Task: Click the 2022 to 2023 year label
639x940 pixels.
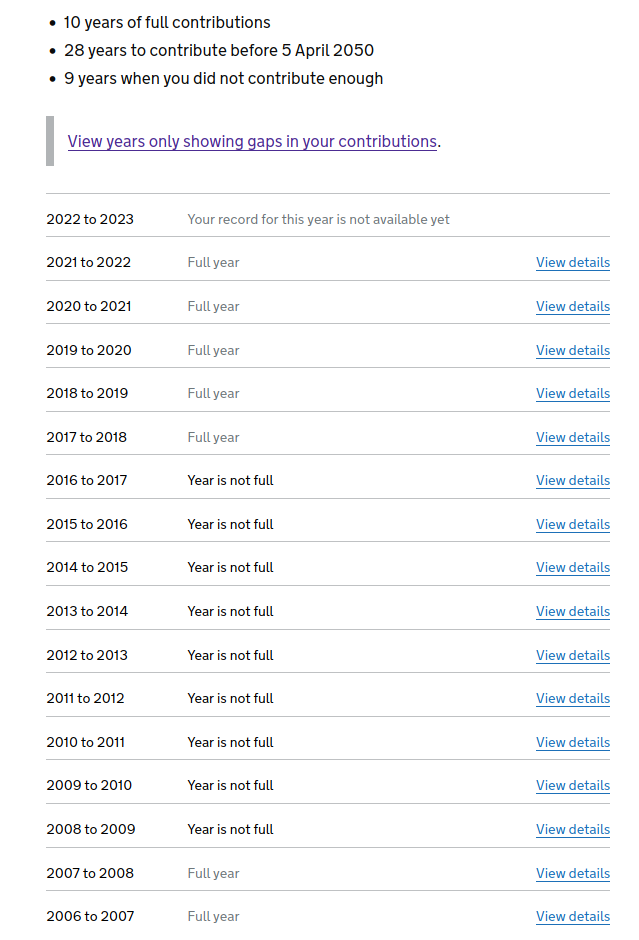Action: pos(90,220)
